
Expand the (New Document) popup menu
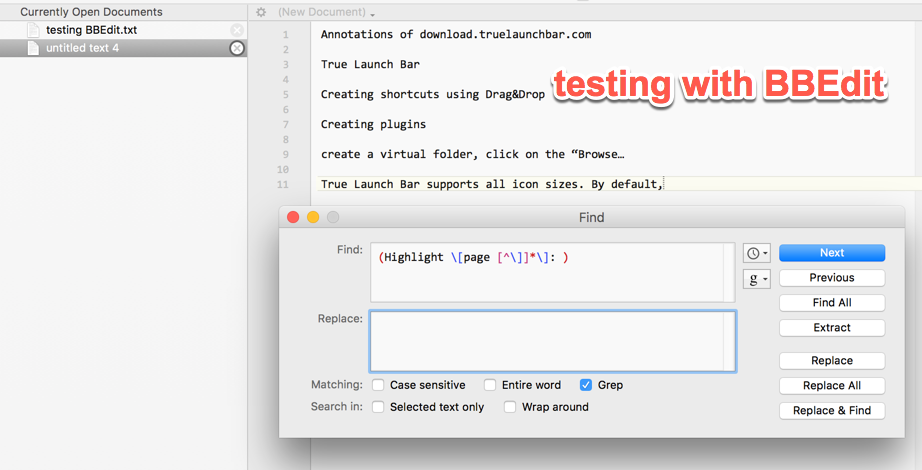(x=326, y=12)
